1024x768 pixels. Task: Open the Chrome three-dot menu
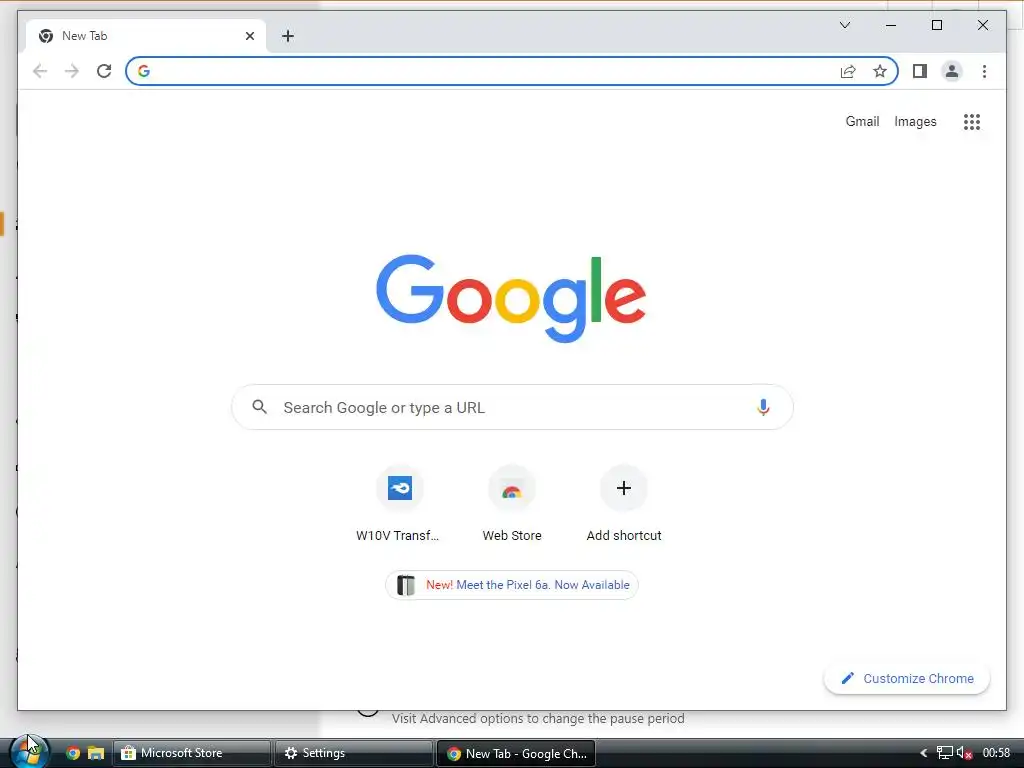(x=984, y=71)
